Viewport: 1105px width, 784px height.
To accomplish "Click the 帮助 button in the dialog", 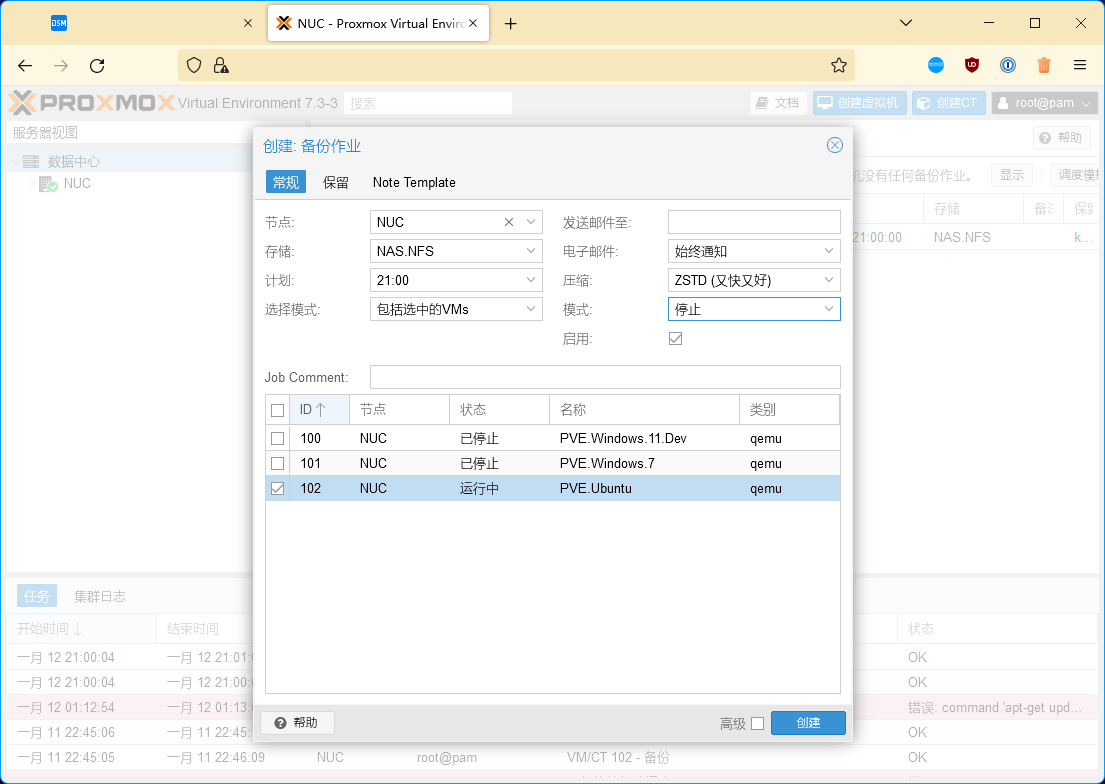I will coord(297,723).
